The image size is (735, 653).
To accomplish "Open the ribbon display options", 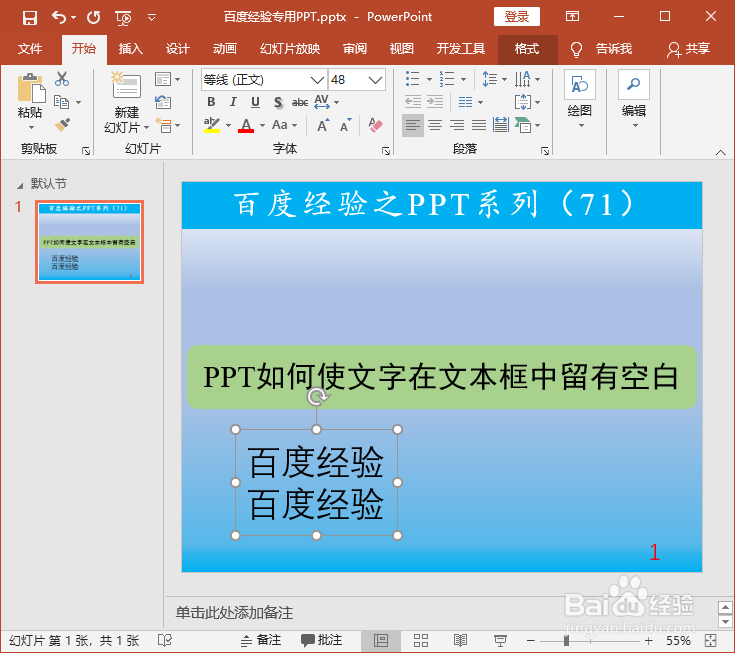I will pos(572,16).
